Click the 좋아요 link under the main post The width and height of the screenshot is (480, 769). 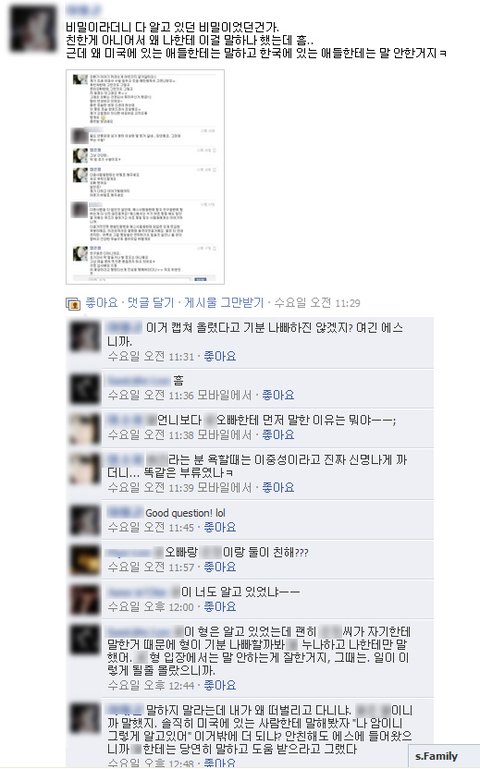[x=101, y=303]
